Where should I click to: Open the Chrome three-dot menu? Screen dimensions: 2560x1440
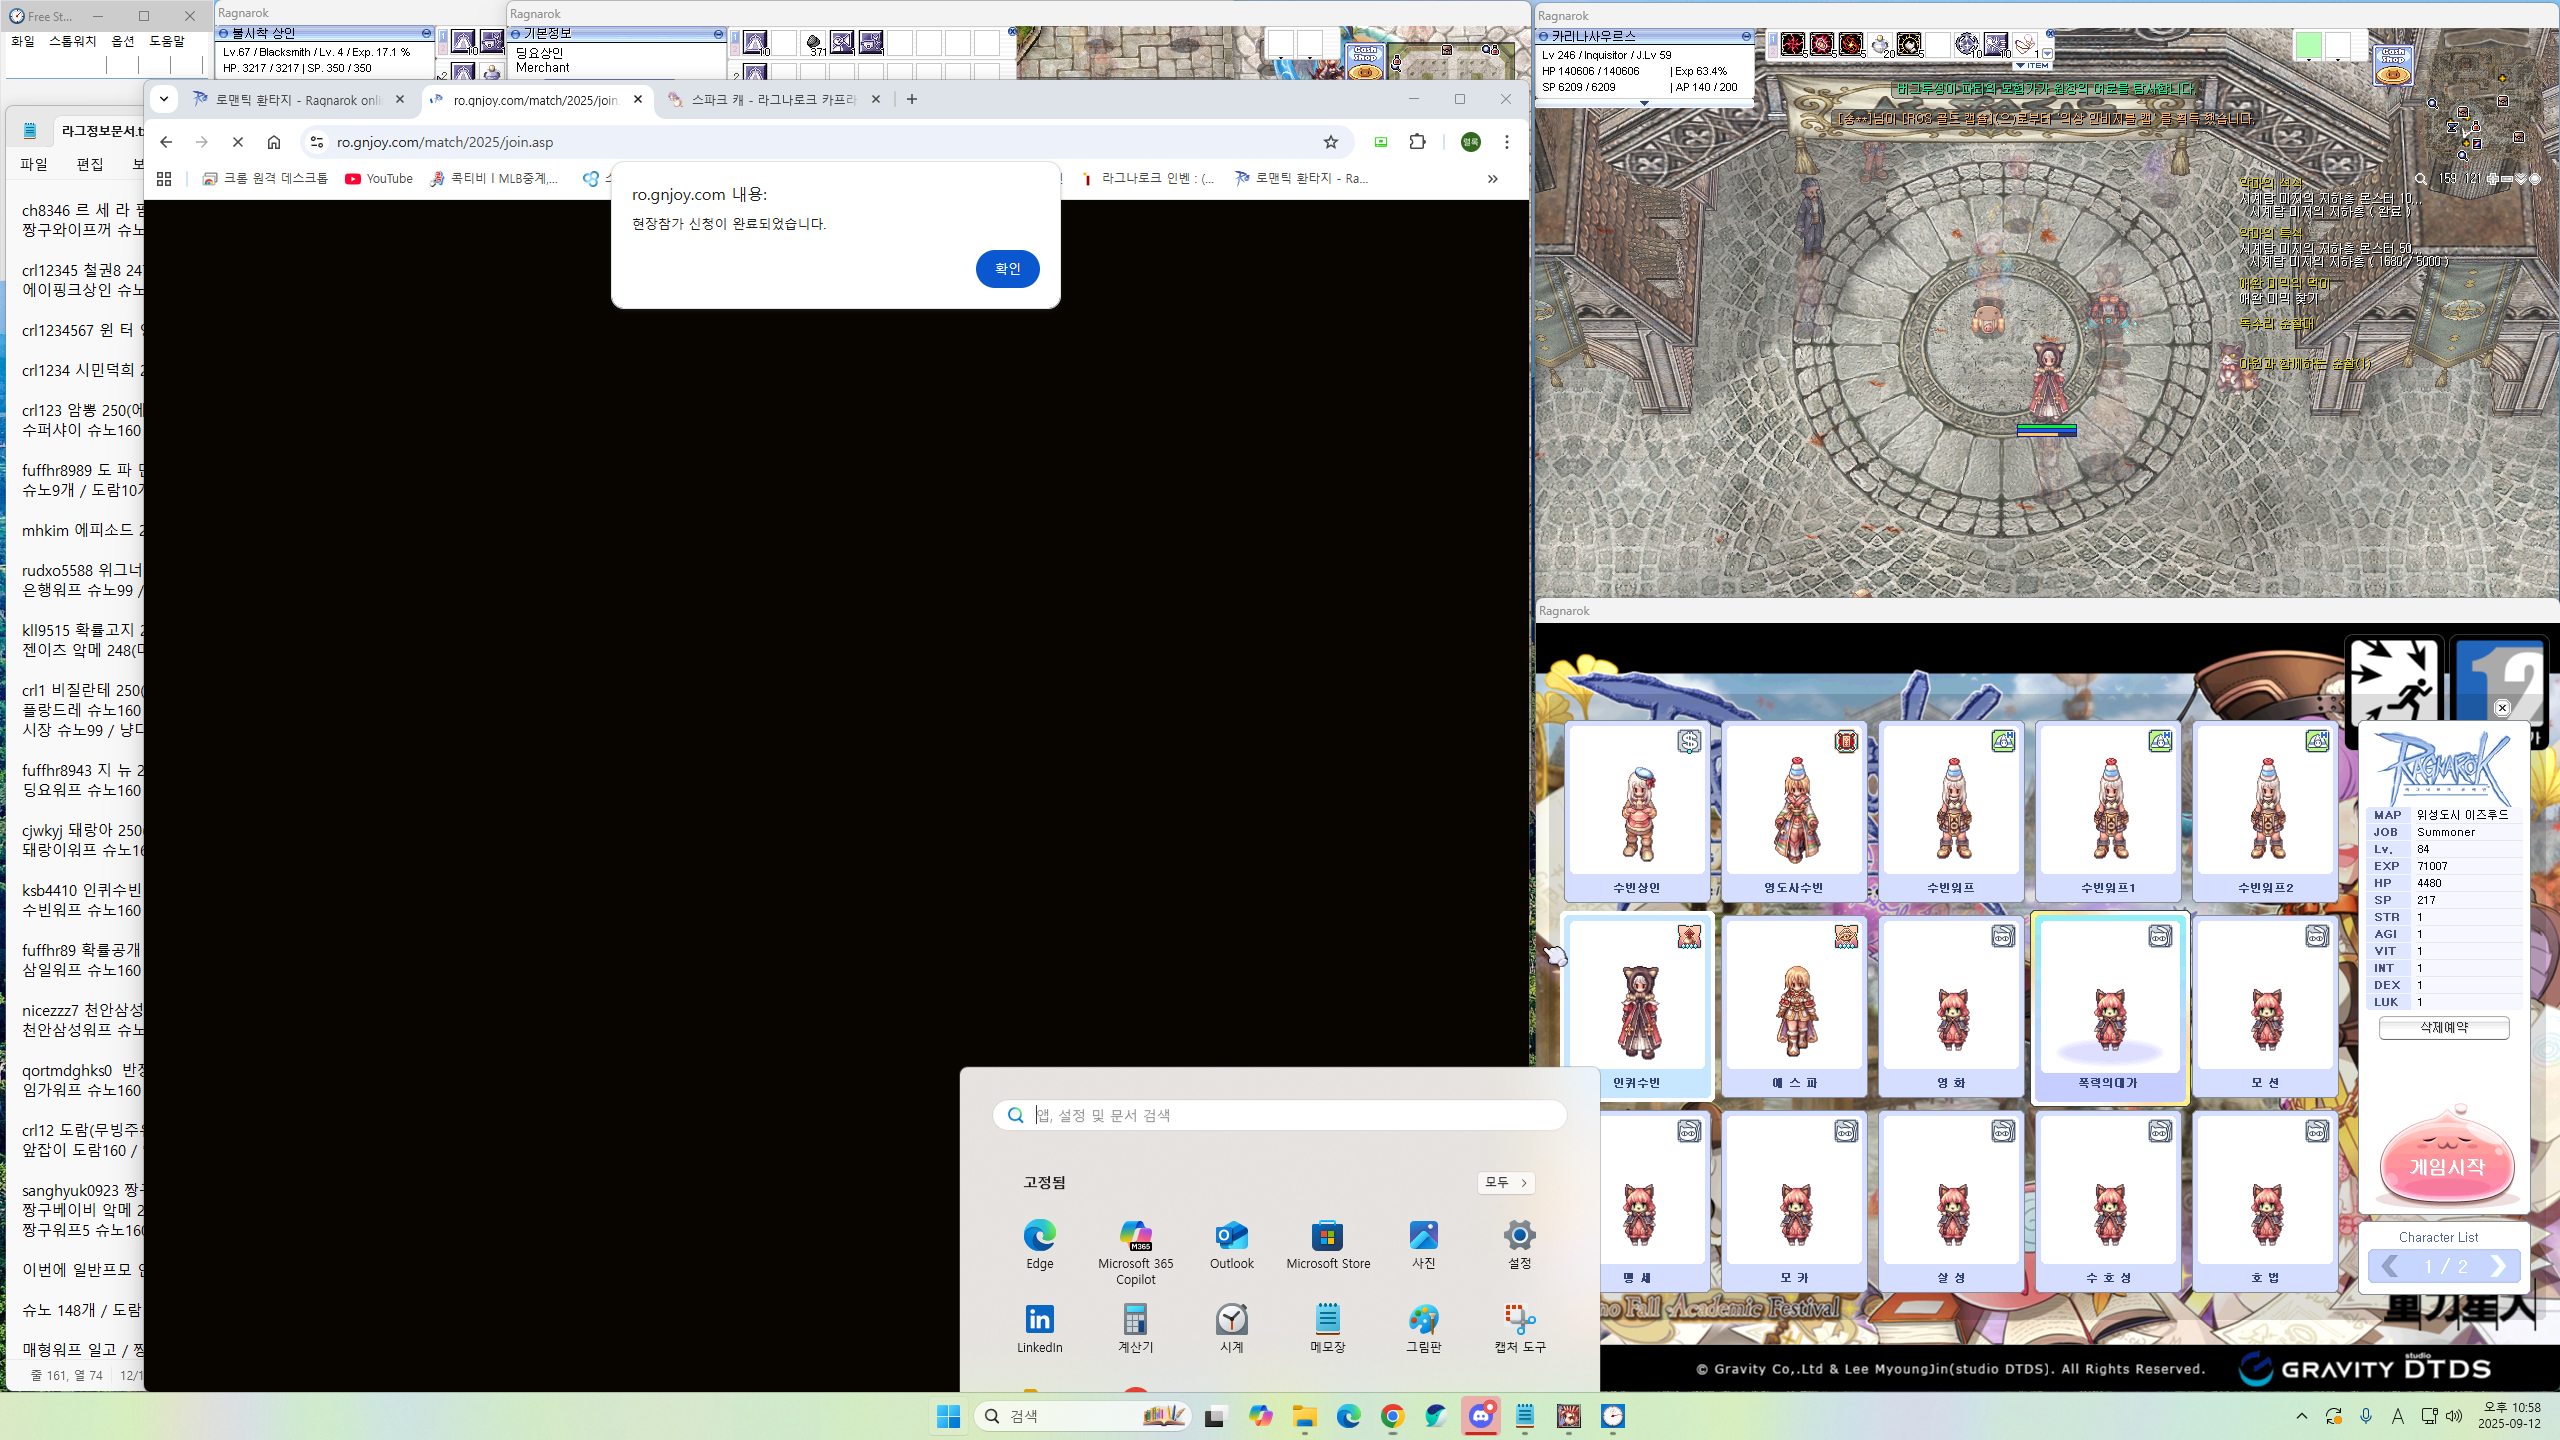coord(1506,142)
